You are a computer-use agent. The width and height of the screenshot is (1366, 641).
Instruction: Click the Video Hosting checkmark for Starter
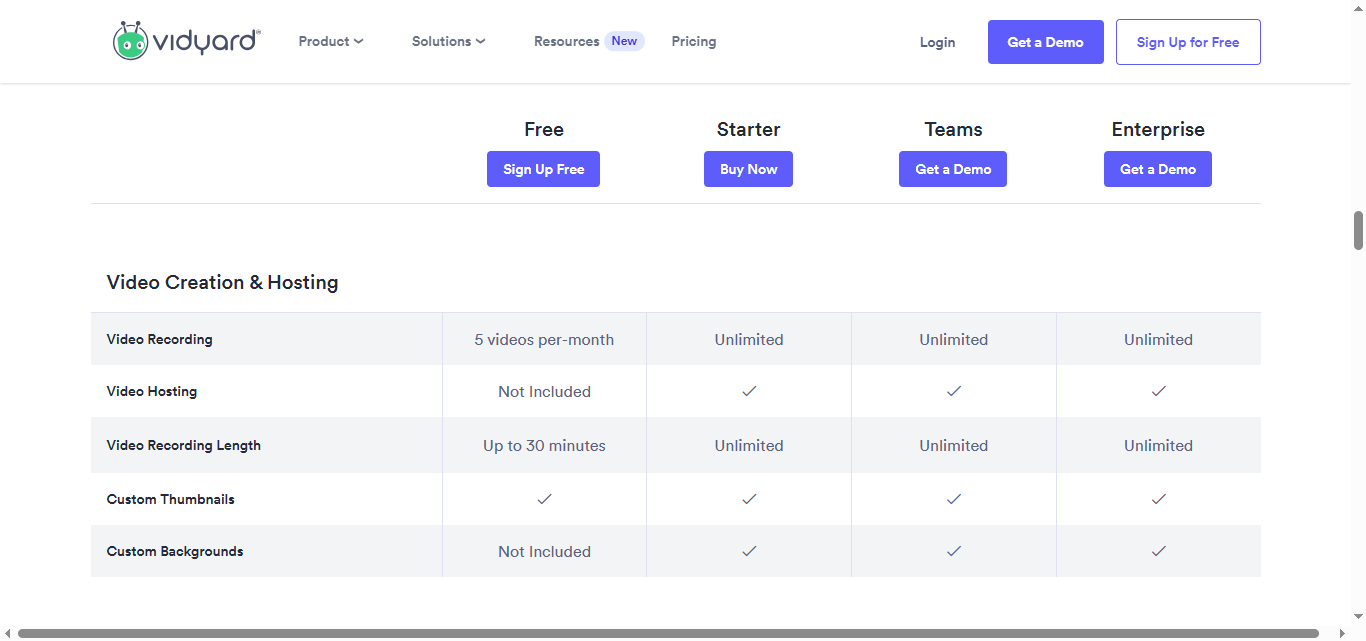749,391
